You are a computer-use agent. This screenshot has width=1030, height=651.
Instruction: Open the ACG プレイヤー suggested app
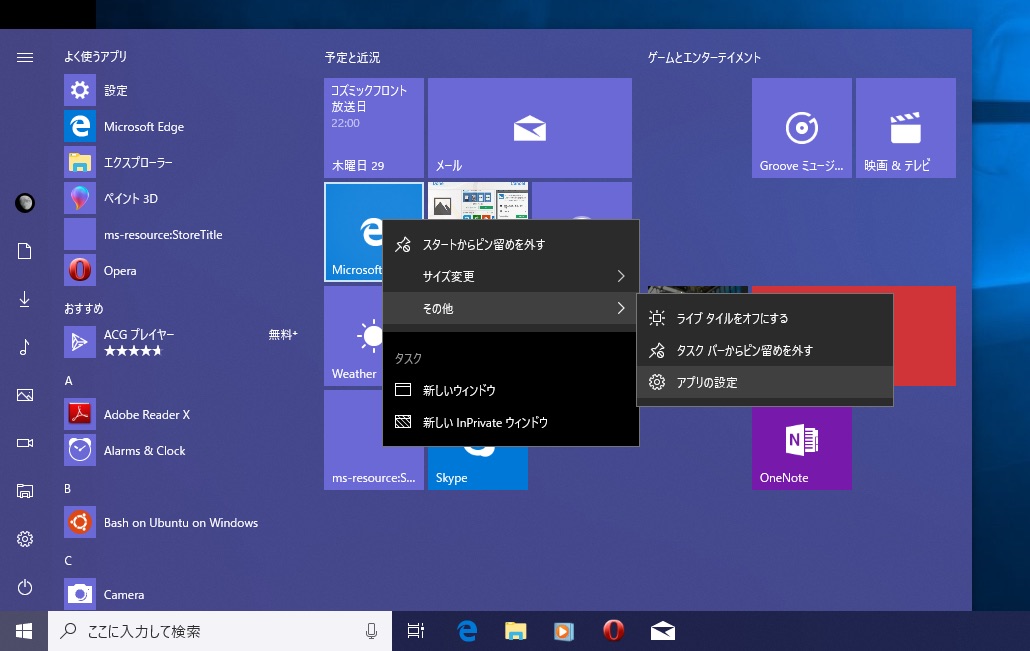click(181, 342)
